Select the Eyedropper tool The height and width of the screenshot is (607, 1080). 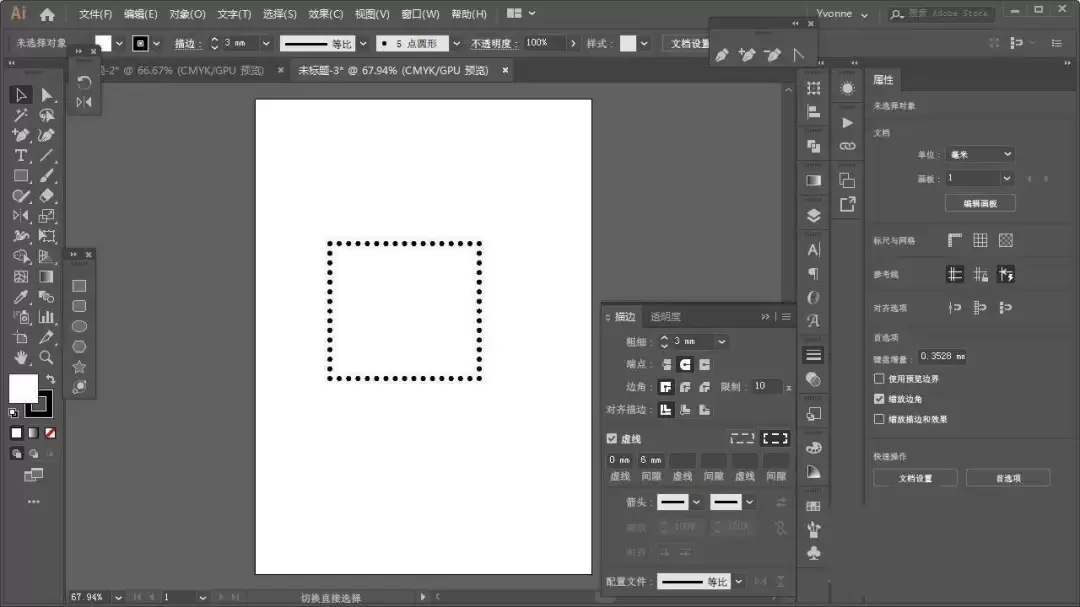[21, 297]
